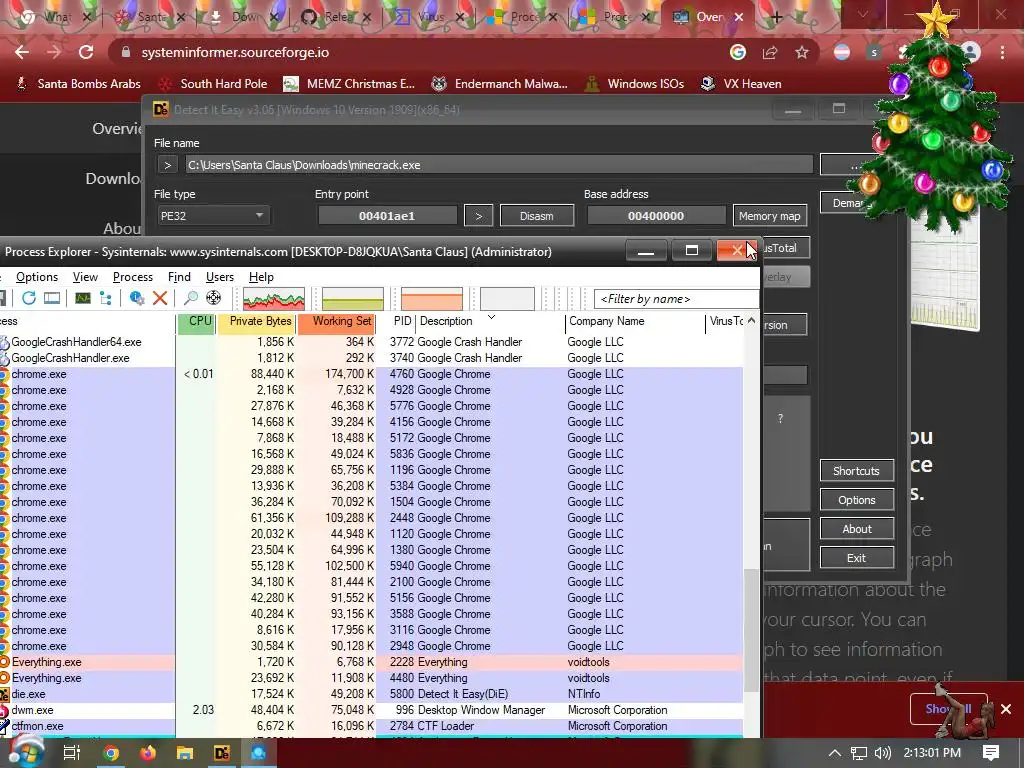Open the View menu in Process Explorer
This screenshot has height=768, width=1024.
coord(85,277)
